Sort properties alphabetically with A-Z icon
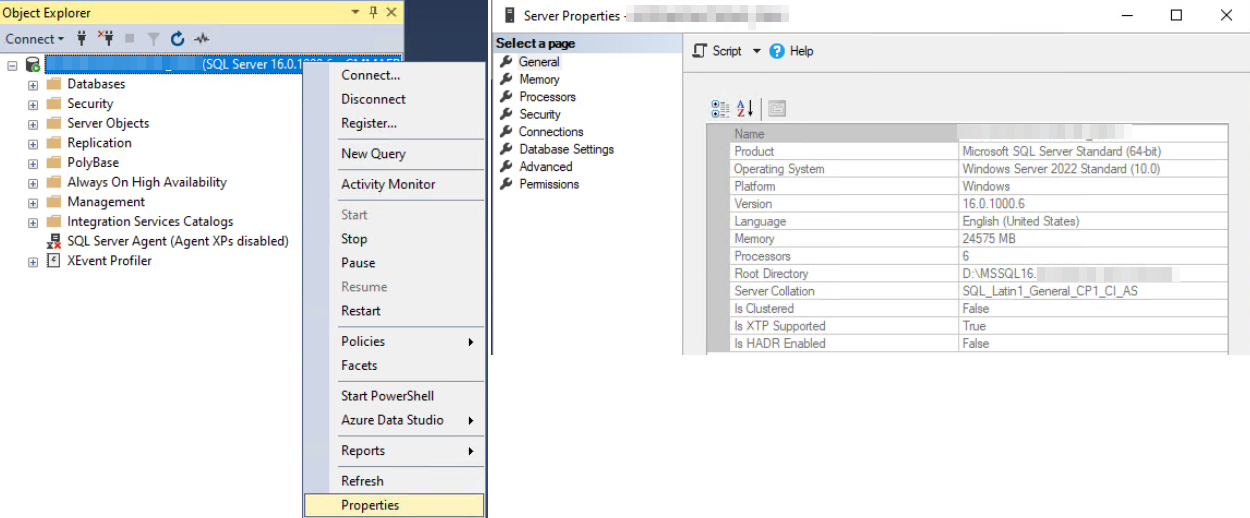This screenshot has height=518, width=1250. [x=745, y=108]
